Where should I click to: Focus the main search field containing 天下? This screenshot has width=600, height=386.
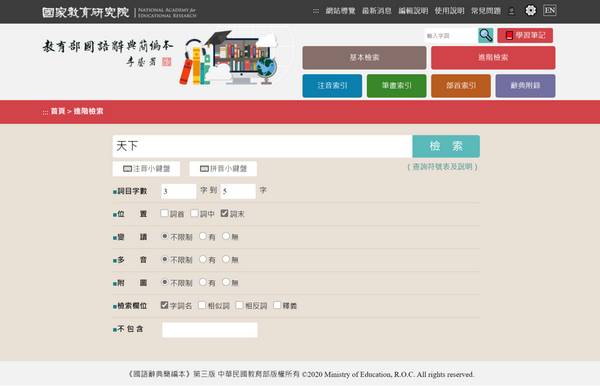(x=262, y=146)
